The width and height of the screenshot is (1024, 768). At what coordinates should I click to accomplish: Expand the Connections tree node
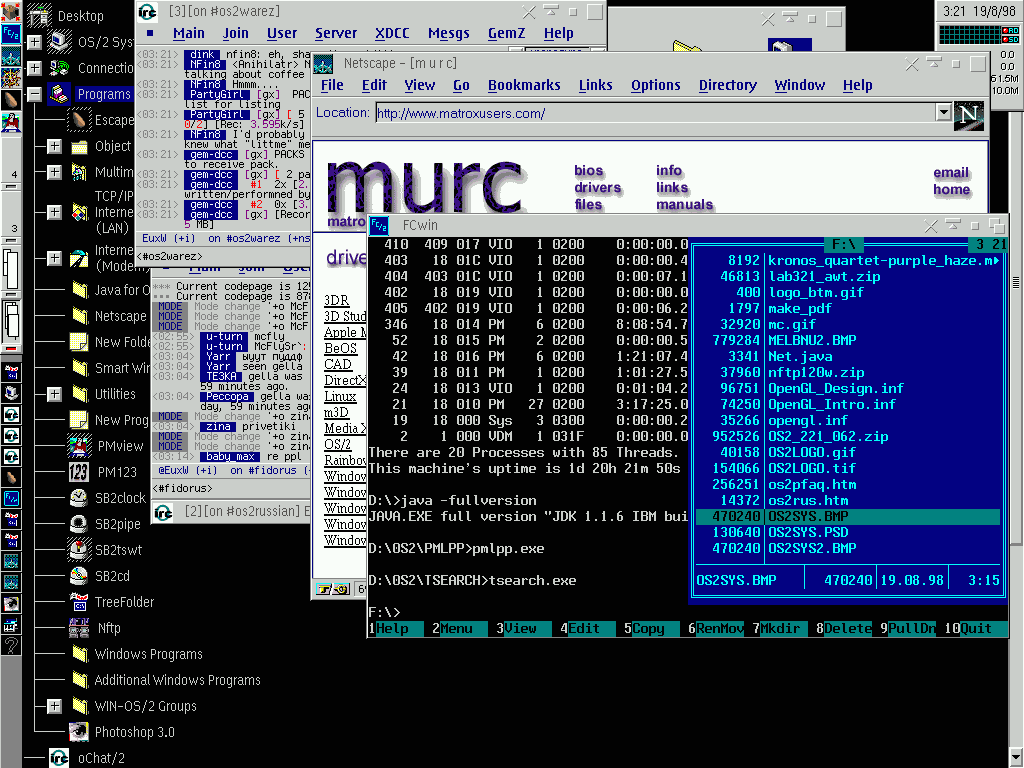(34, 68)
